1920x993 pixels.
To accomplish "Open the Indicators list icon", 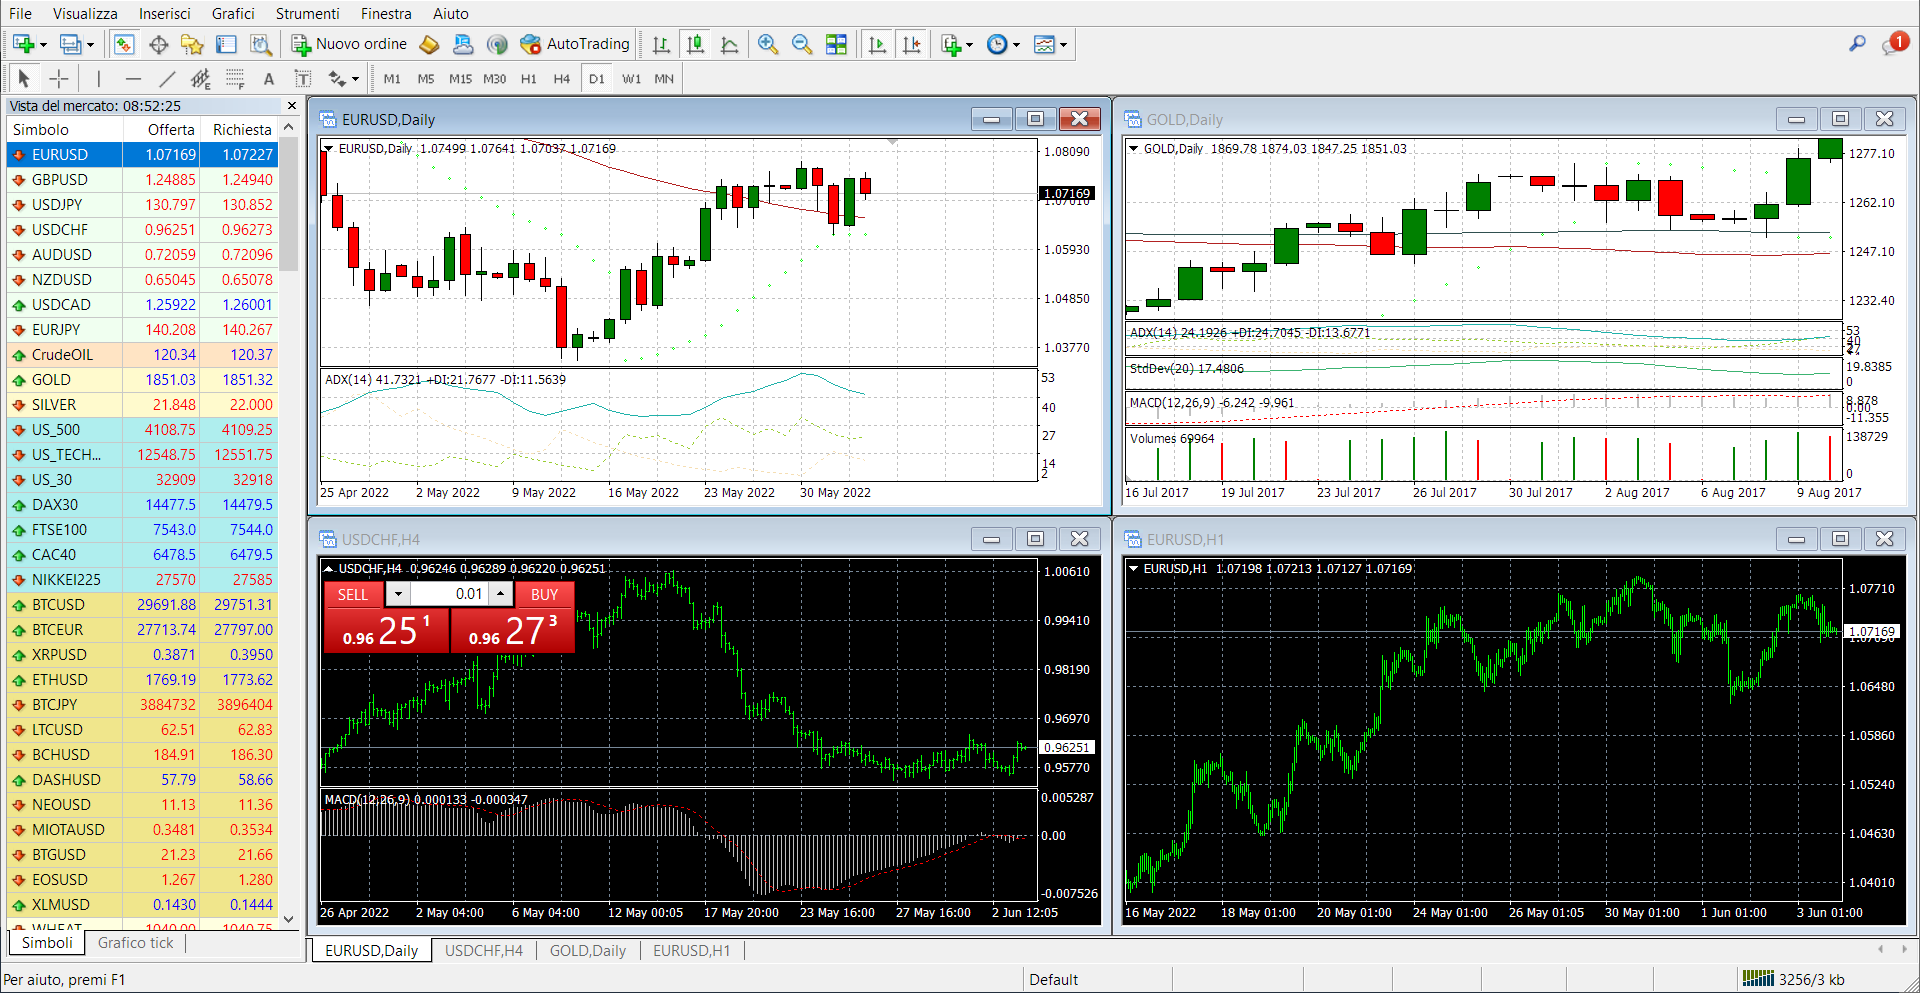I will click(x=951, y=44).
